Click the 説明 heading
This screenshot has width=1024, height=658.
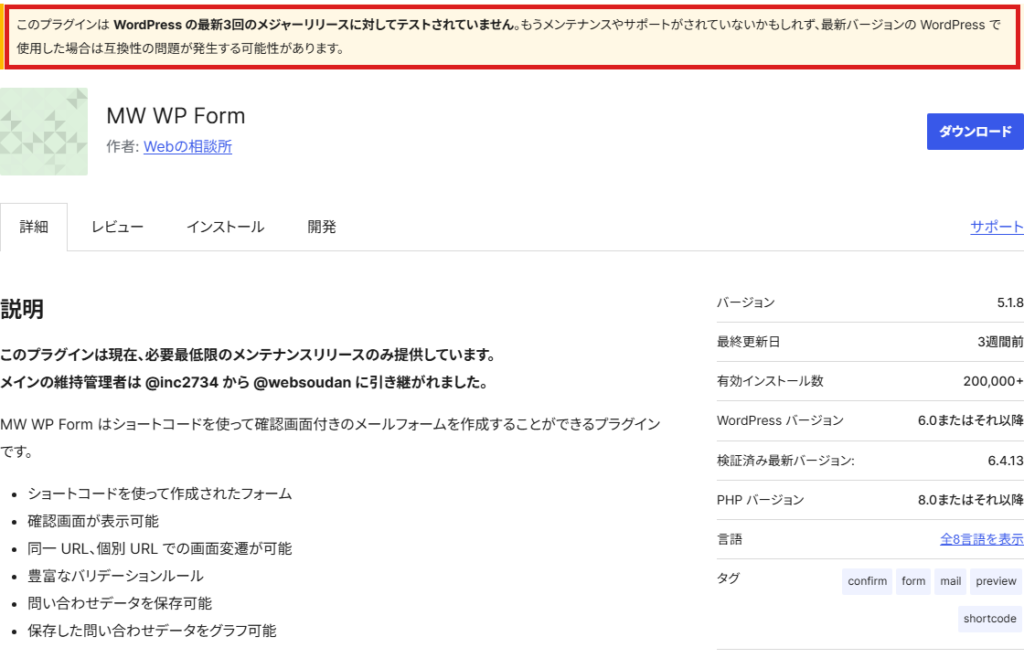coord(22,309)
